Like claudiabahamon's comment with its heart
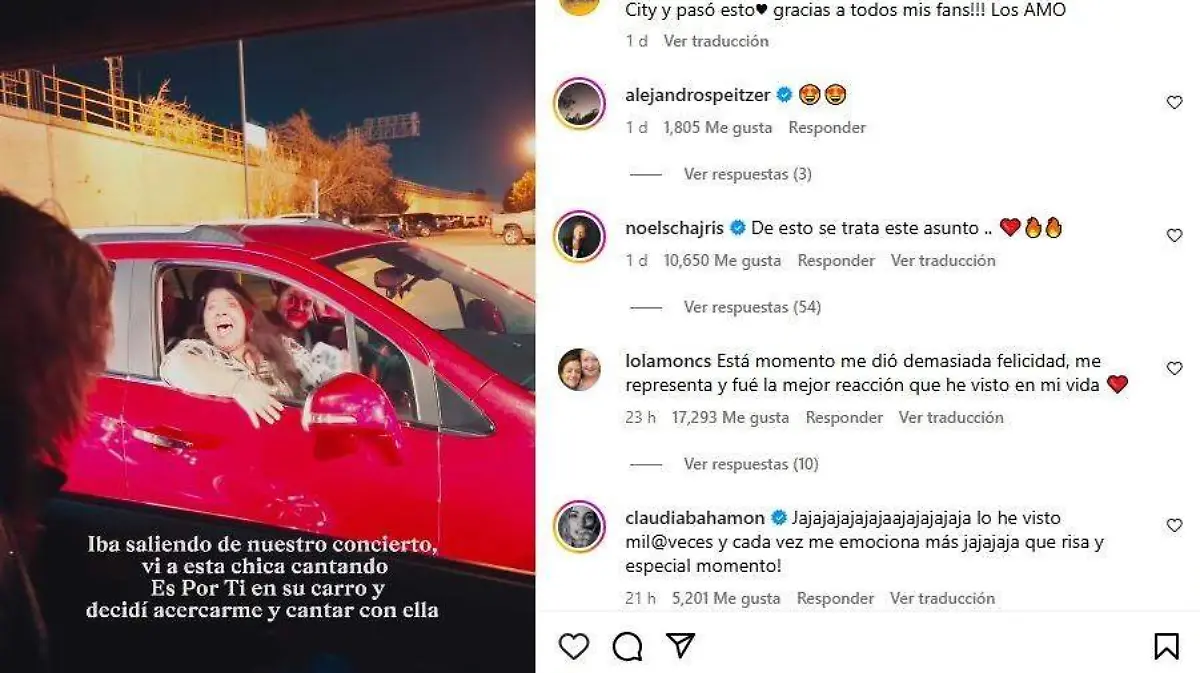 (1174, 525)
